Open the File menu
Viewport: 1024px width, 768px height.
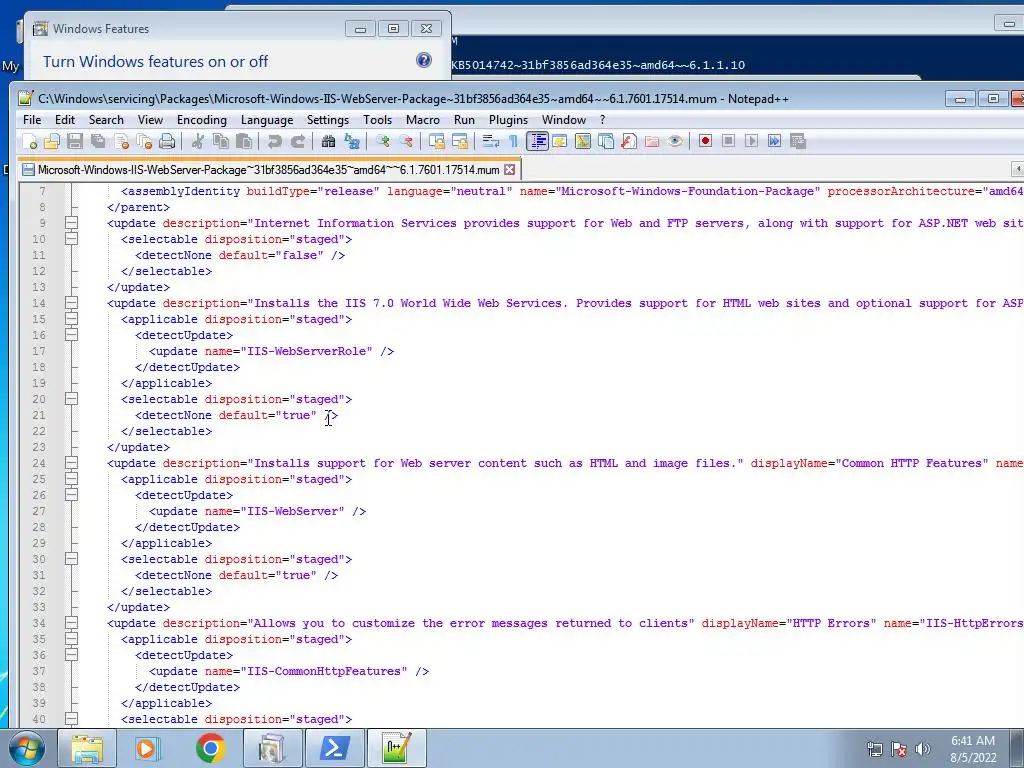coord(32,120)
